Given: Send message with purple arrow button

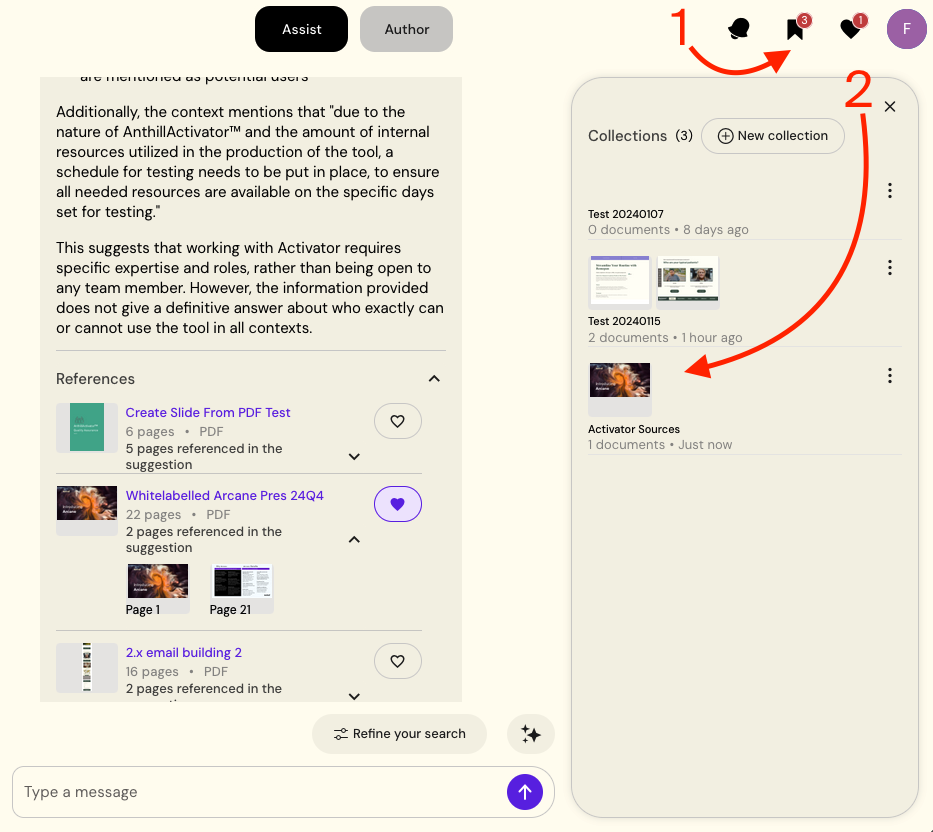Looking at the screenshot, I should pyautogui.click(x=525, y=792).
